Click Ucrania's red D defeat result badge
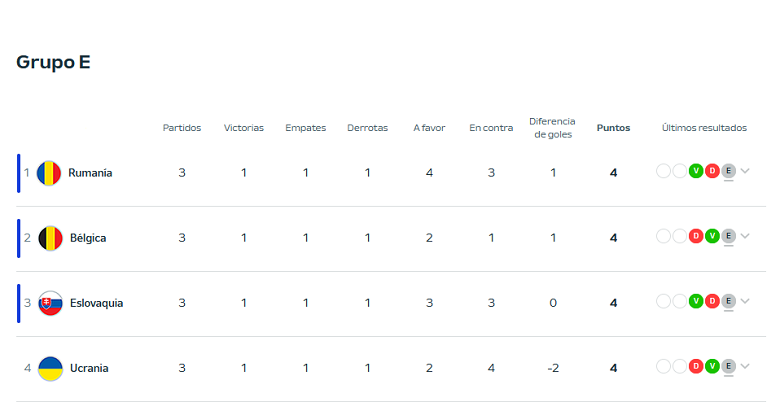Screen dimensions: 780x402 click(x=696, y=366)
